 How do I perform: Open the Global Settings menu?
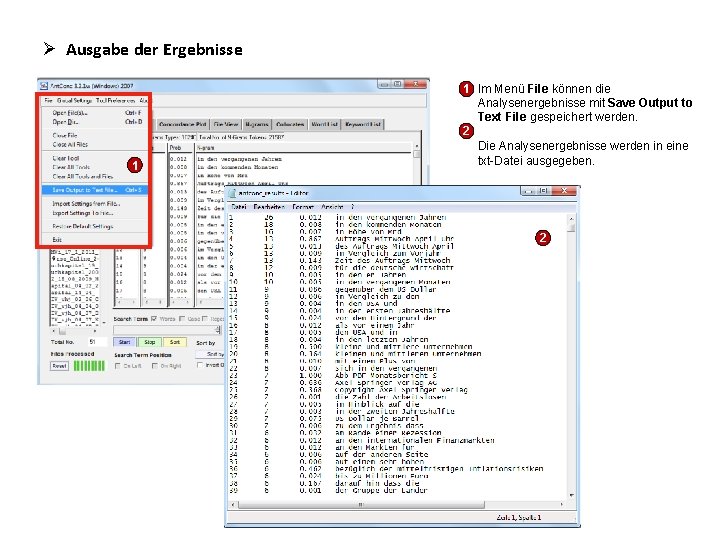pos(74,100)
